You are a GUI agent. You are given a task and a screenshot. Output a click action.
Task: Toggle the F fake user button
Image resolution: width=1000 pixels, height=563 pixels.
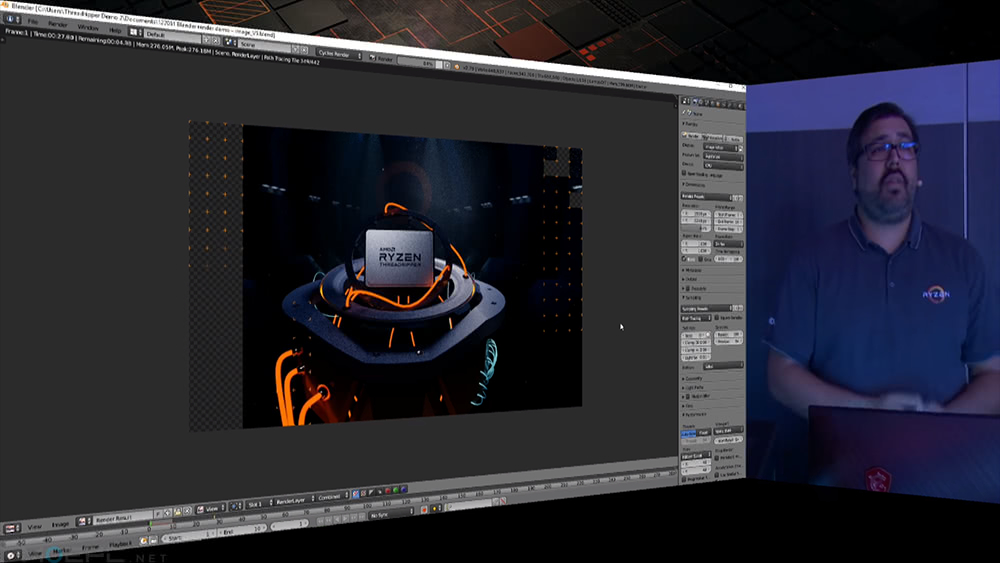click(158, 513)
